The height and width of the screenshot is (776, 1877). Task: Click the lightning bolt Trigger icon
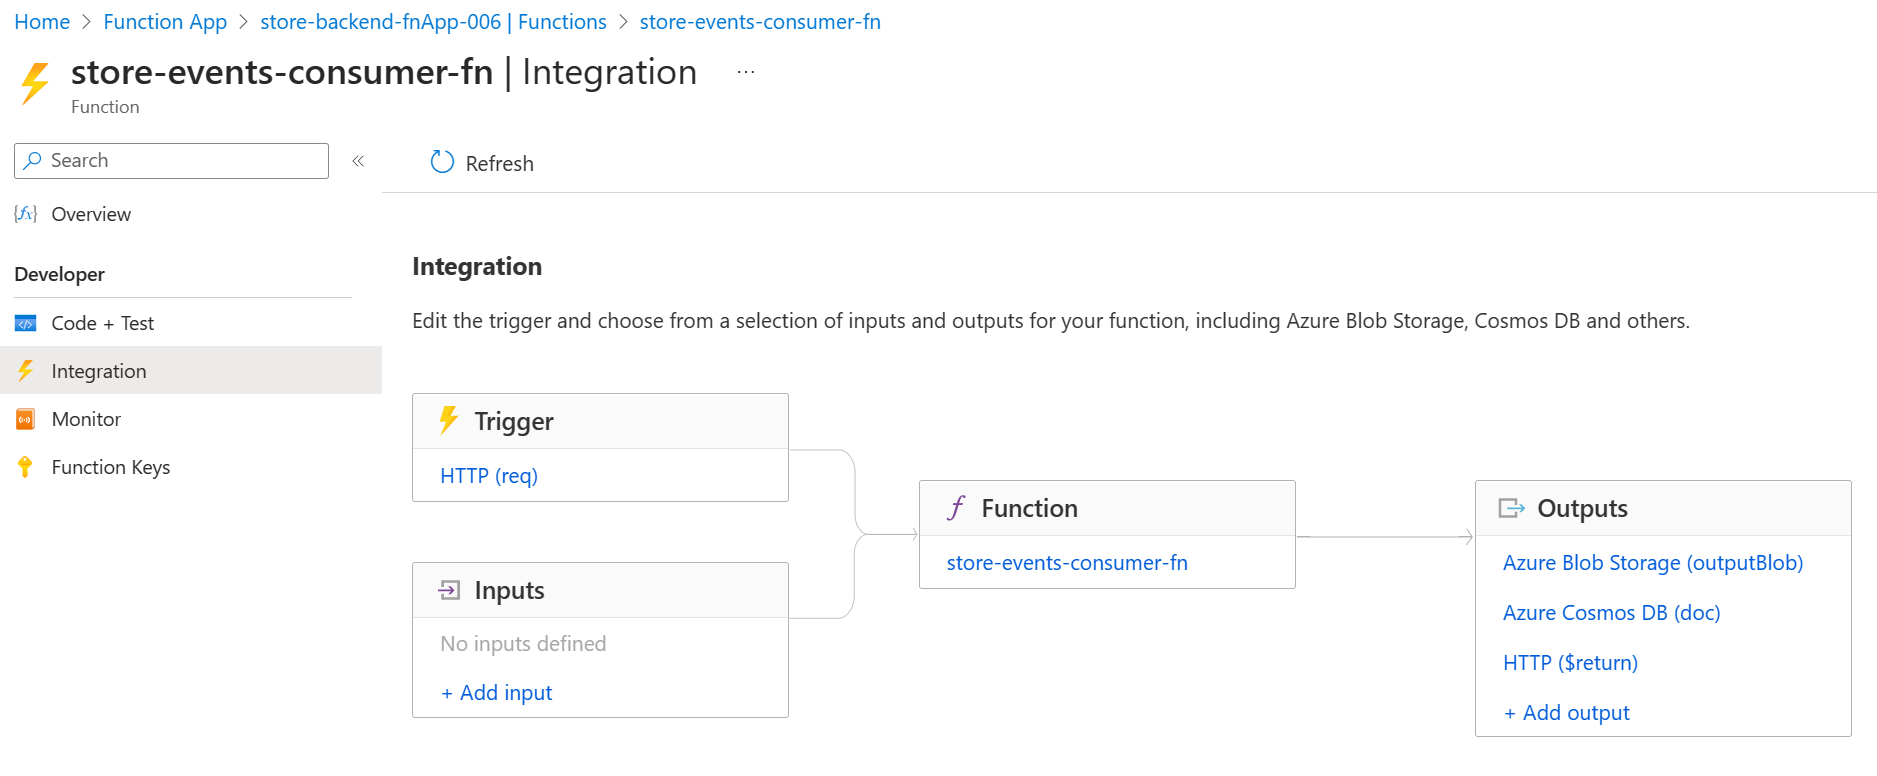click(x=449, y=420)
